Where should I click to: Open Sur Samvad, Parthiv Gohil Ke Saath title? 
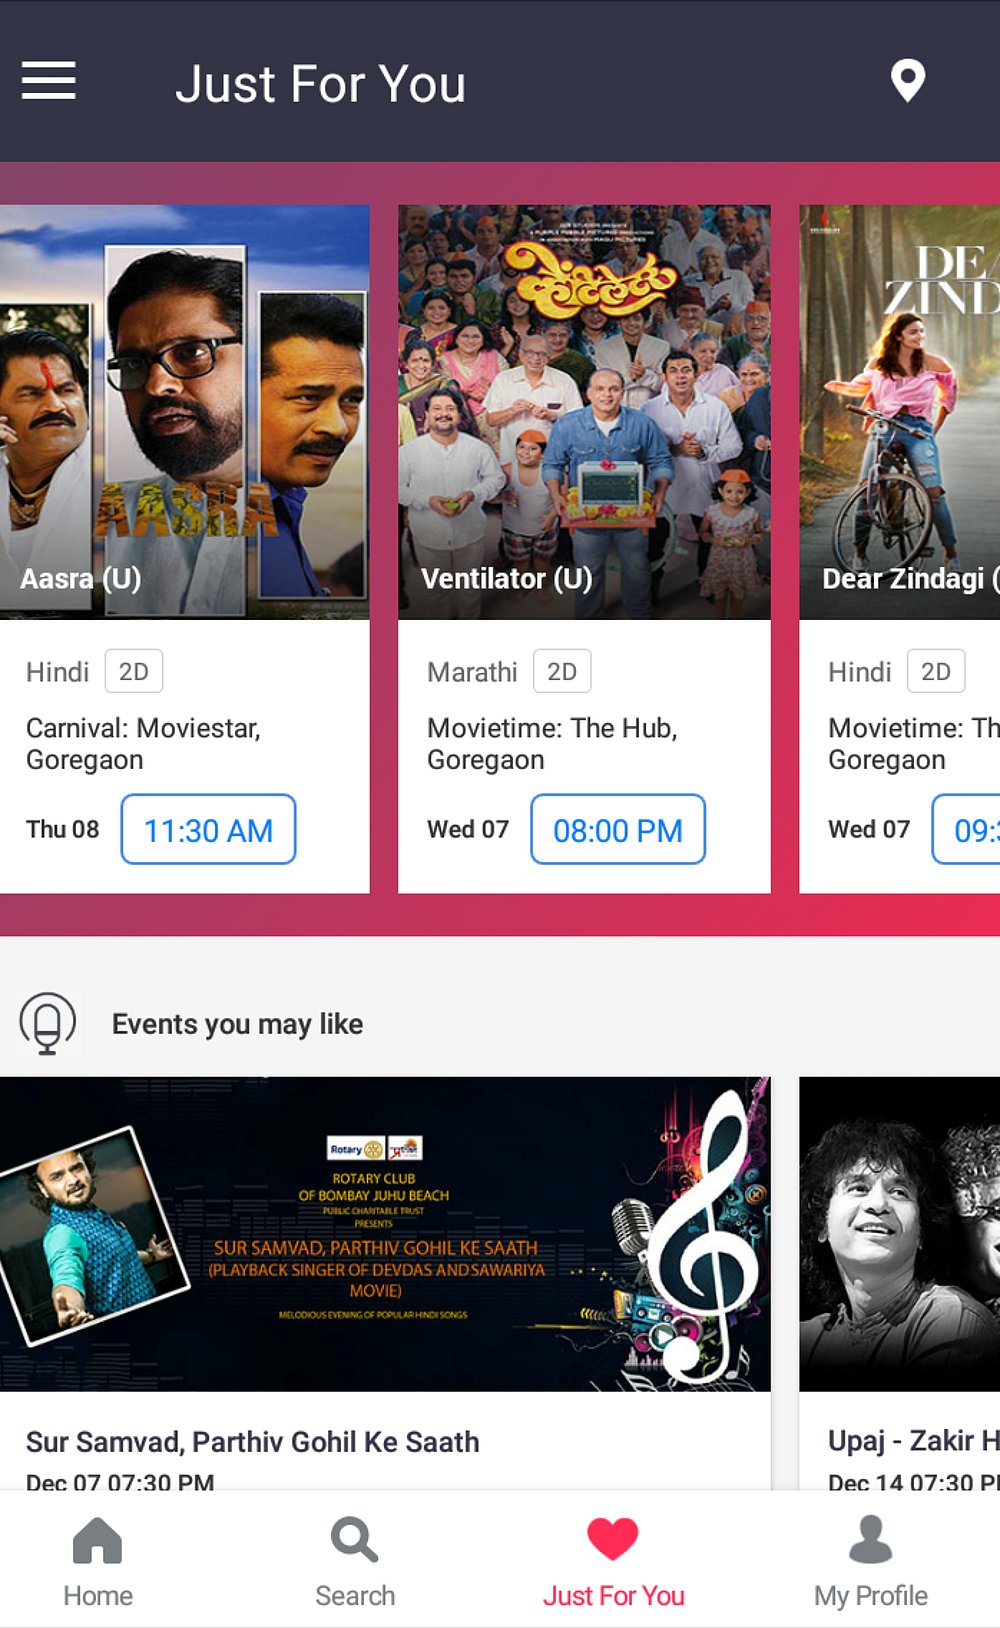pos(253,1442)
